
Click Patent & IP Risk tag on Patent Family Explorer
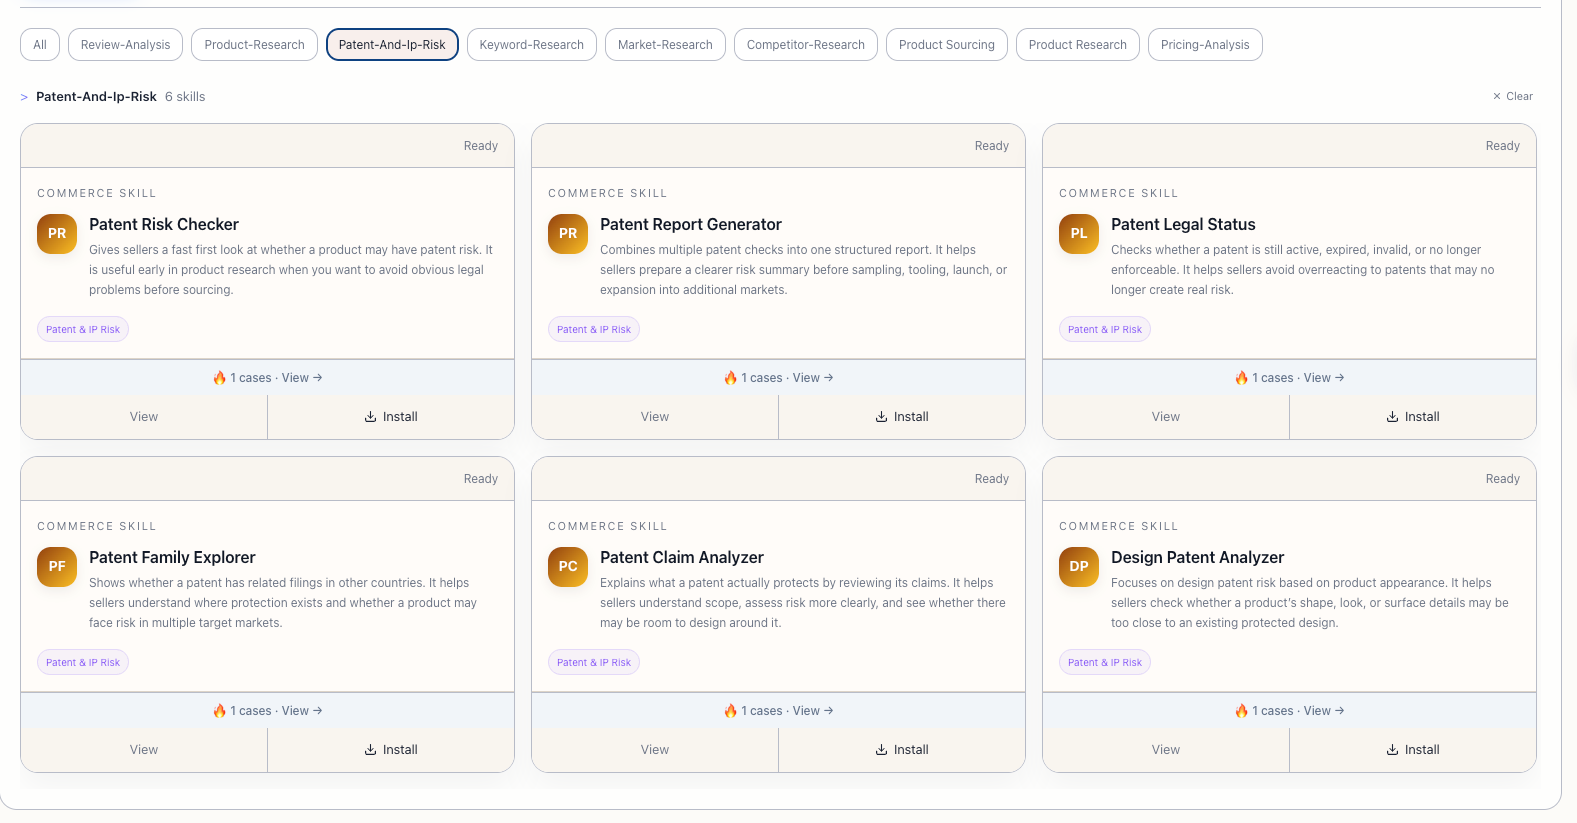click(x=83, y=662)
